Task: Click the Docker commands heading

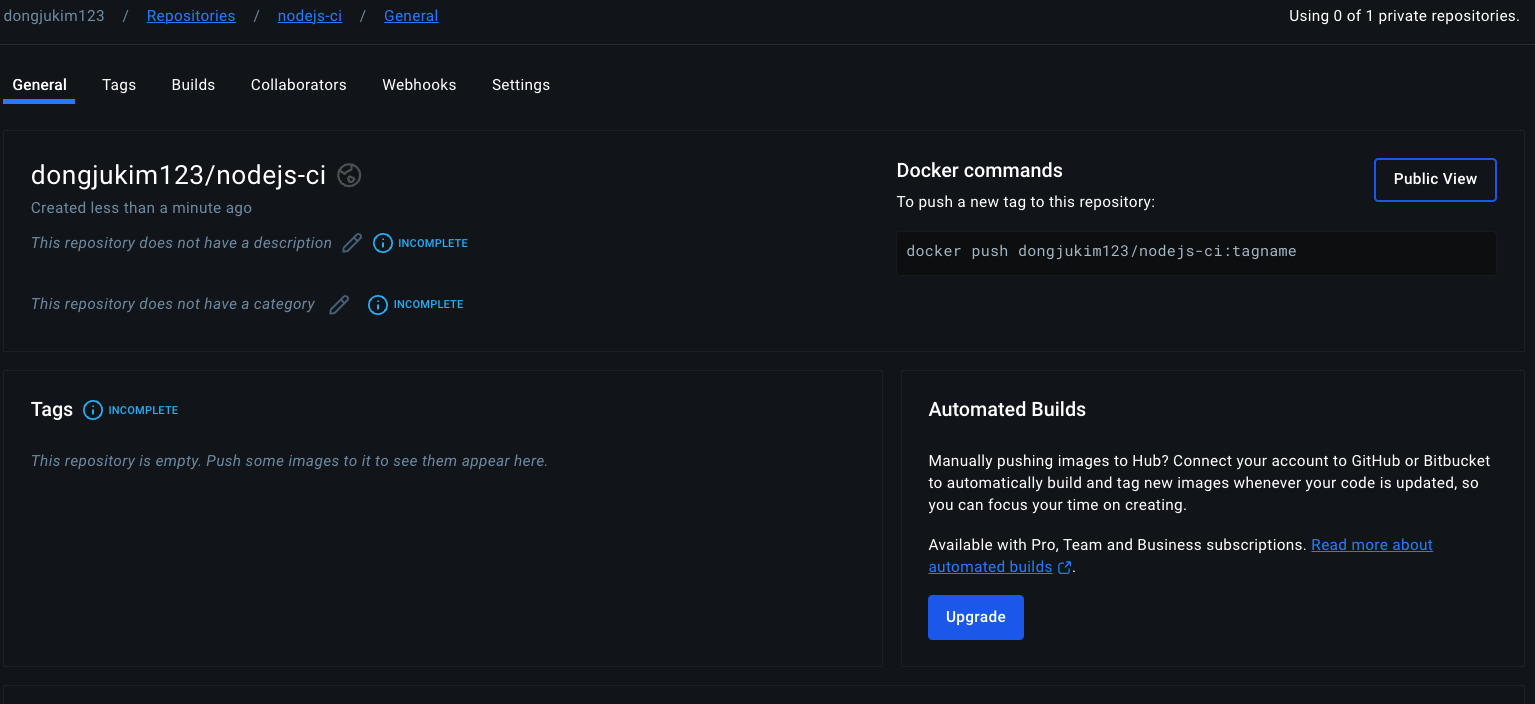Action: coord(980,170)
